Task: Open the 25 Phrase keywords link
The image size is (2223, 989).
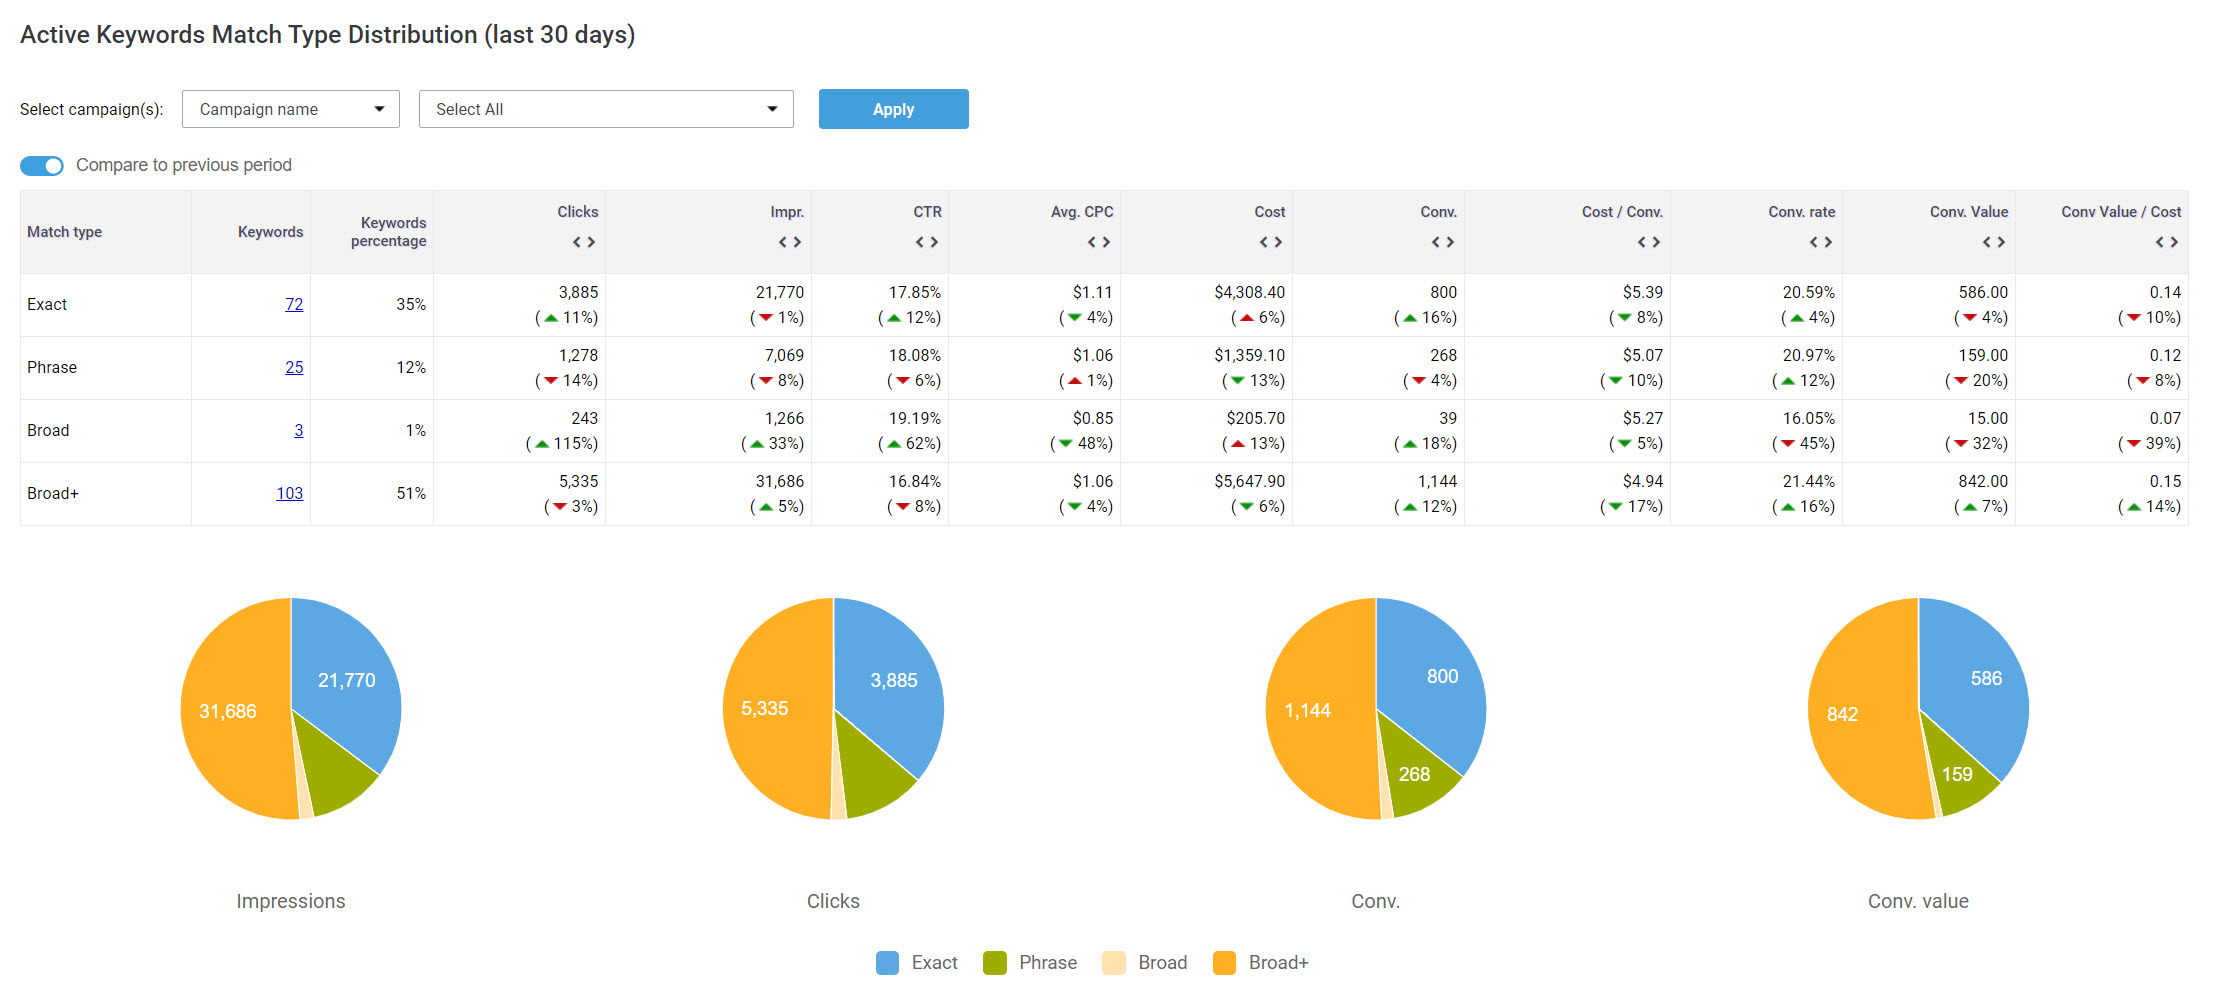Action: [x=294, y=367]
